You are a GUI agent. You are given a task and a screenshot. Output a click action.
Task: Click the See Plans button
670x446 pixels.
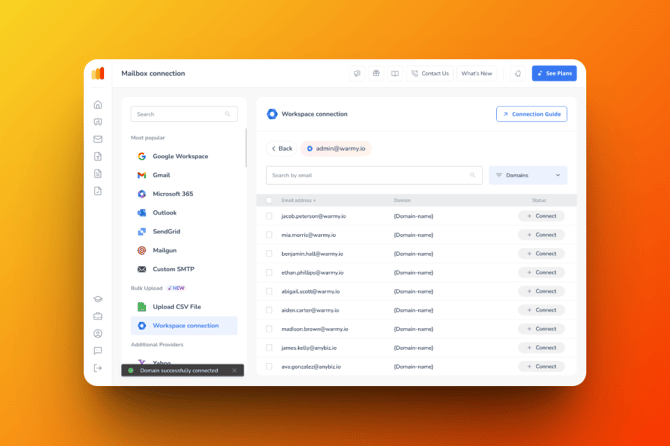[x=554, y=74]
